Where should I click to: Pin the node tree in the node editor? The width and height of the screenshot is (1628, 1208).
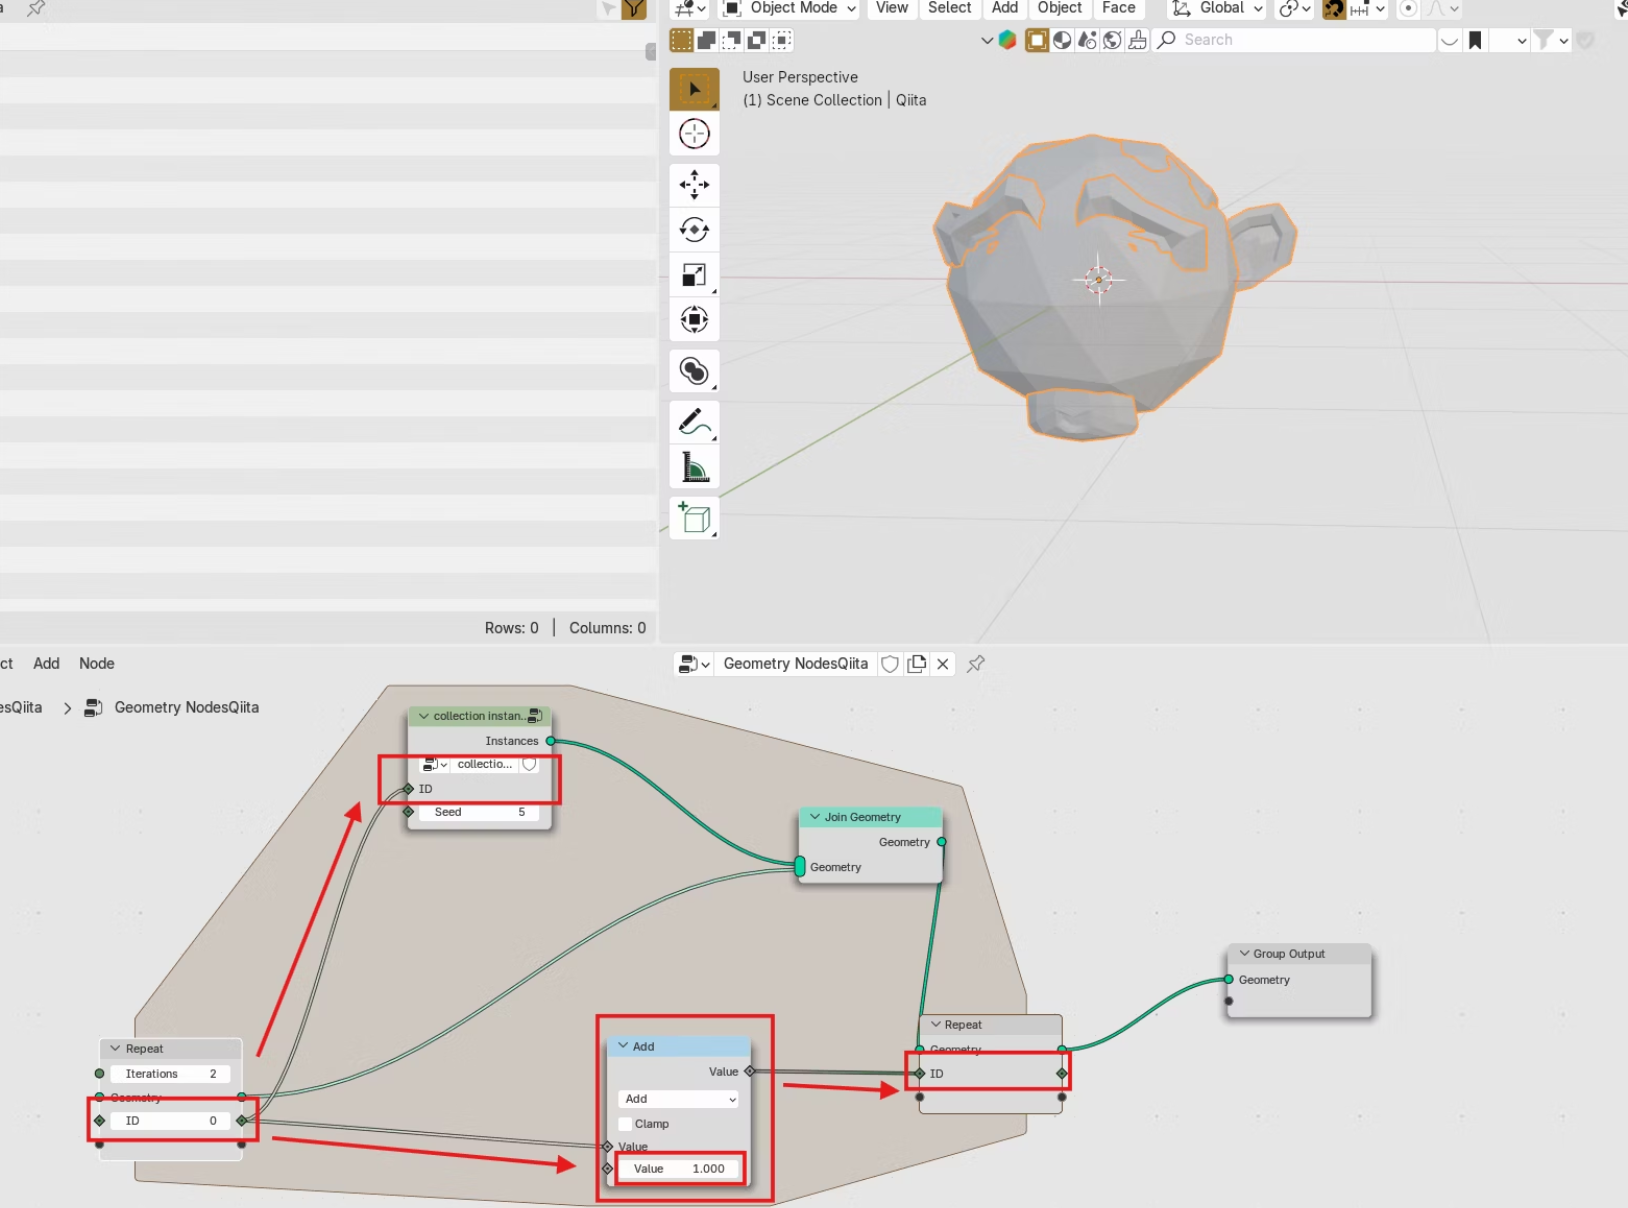[976, 663]
